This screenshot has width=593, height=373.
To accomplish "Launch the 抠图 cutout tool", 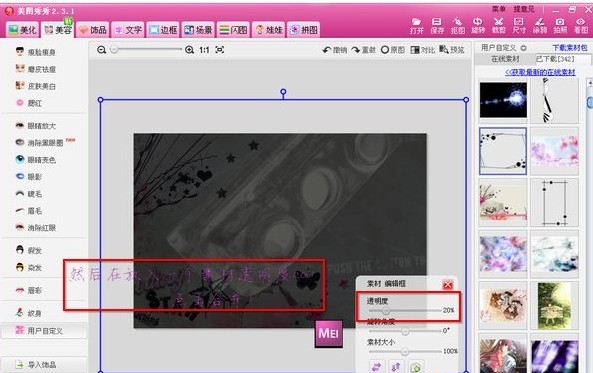I will click(x=458, y=26).
